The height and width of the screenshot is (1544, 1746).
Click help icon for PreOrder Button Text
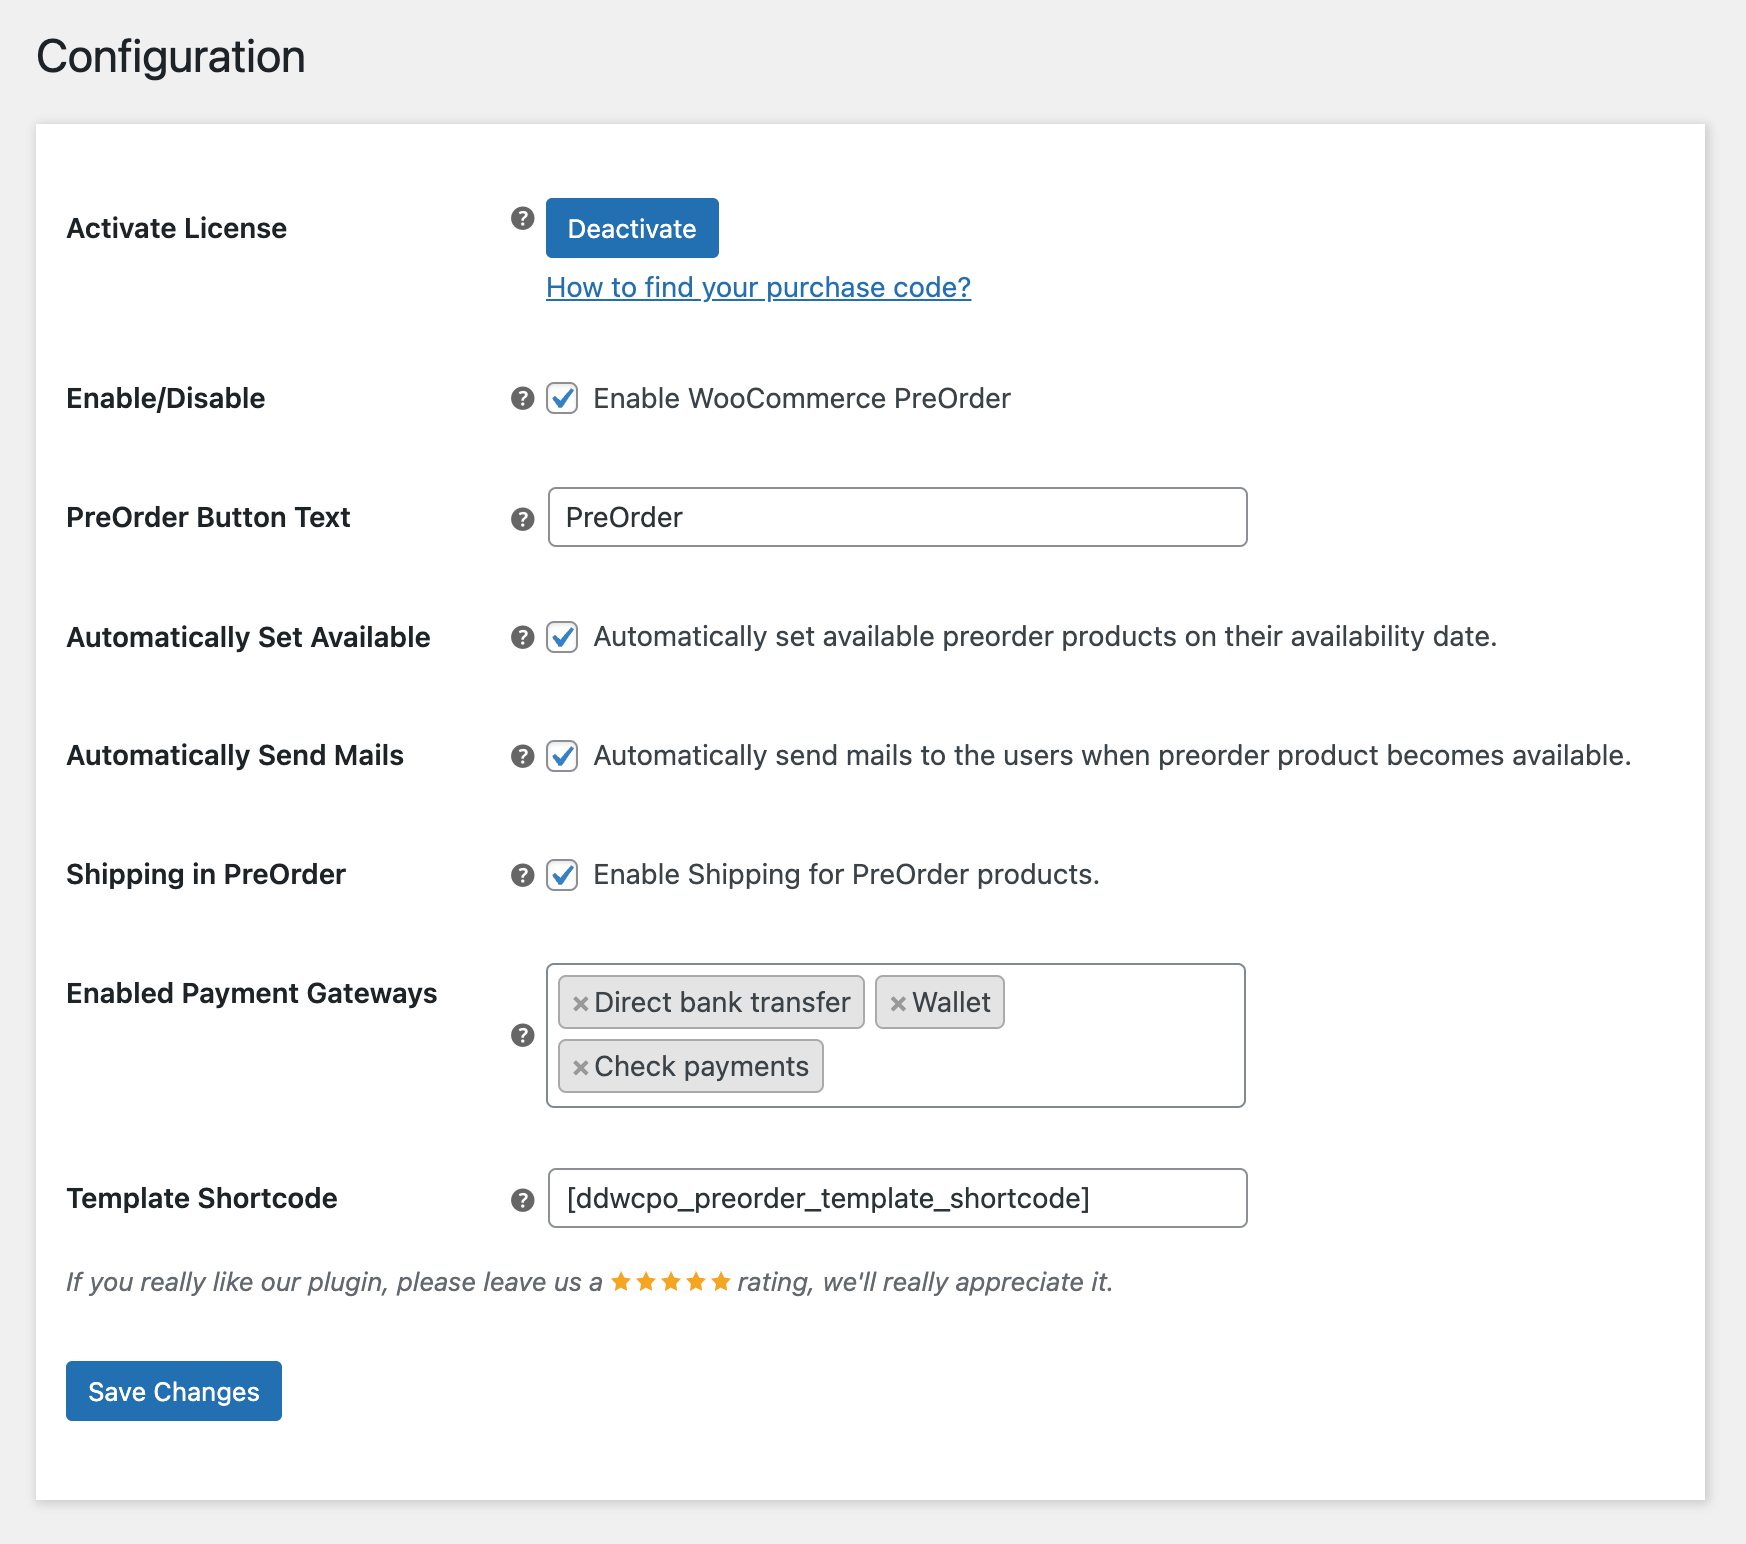tap(522, 518)
